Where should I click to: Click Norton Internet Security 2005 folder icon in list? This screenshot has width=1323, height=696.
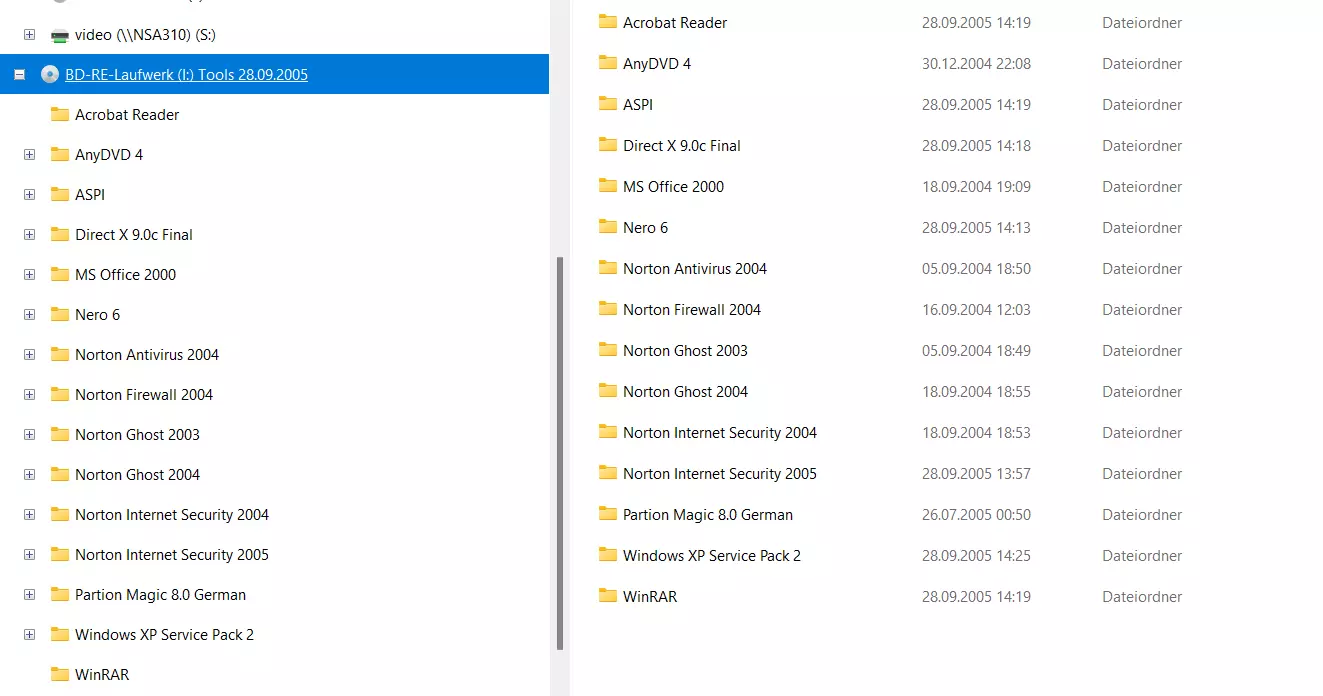point(608,472)
